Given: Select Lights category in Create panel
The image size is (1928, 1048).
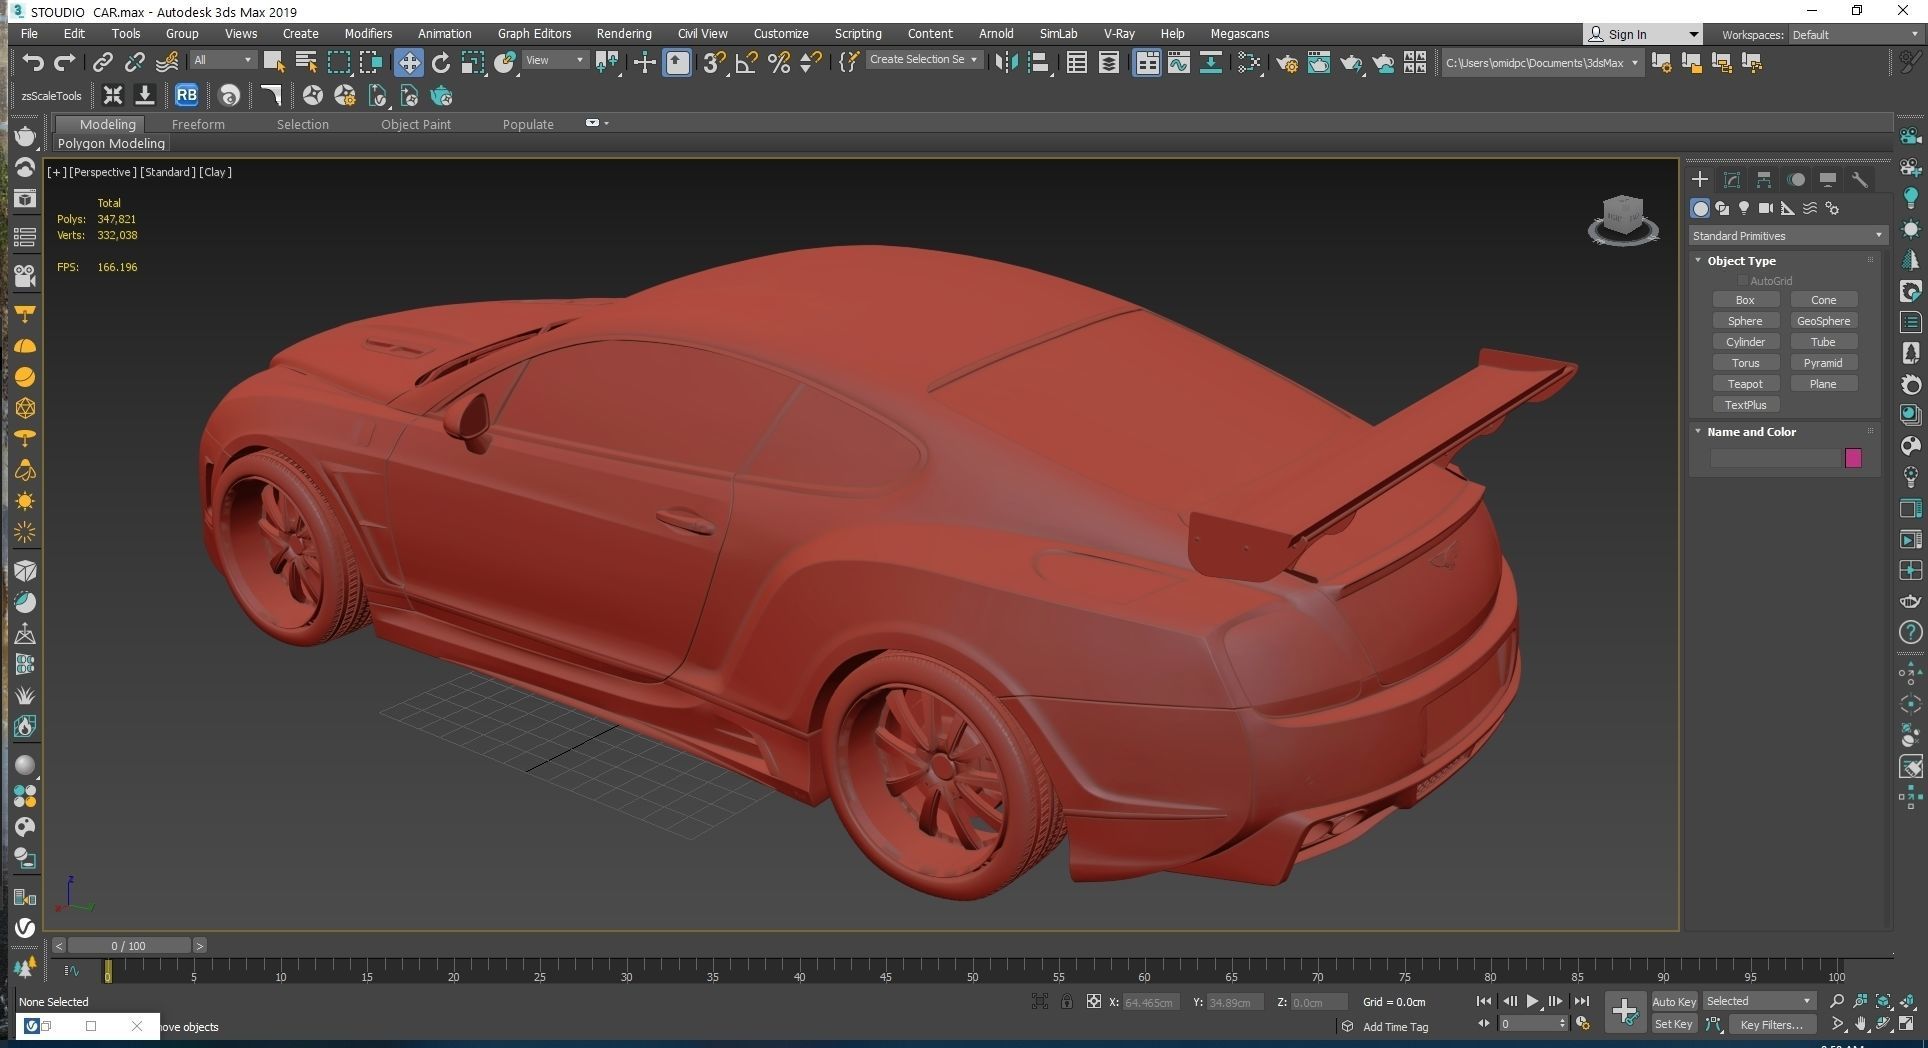Looking at the screenshot, I should pyautogui.click(x=1744, y=208).
